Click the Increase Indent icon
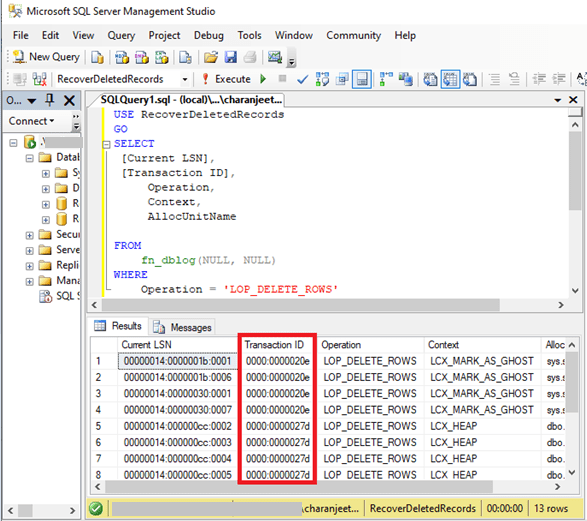The width and height of the screenshot is (587, 521). (x=559, y=79)
